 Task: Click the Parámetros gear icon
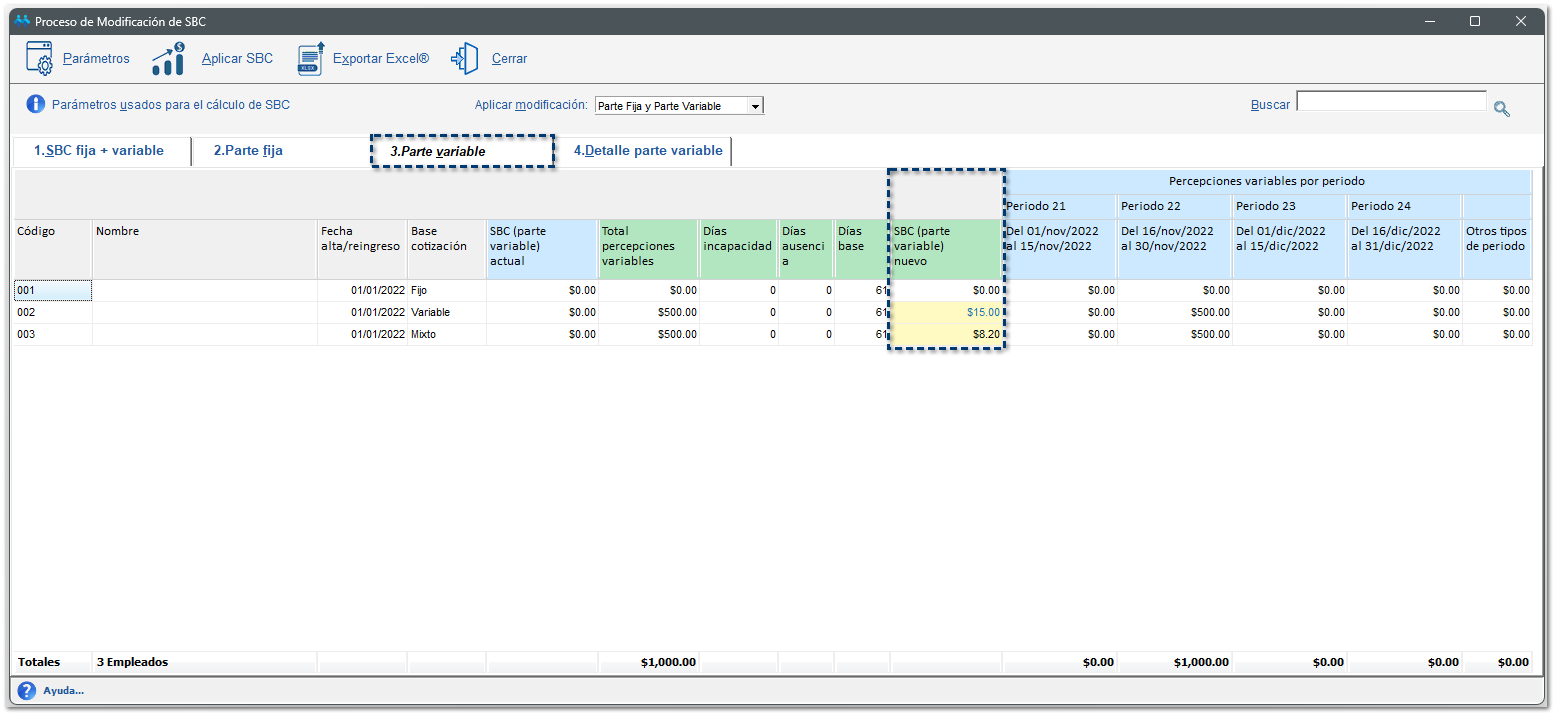(x=39, y=59)
